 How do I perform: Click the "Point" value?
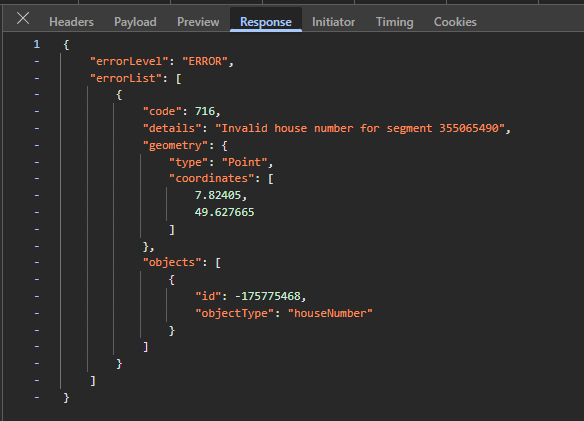tap(244, 162)
